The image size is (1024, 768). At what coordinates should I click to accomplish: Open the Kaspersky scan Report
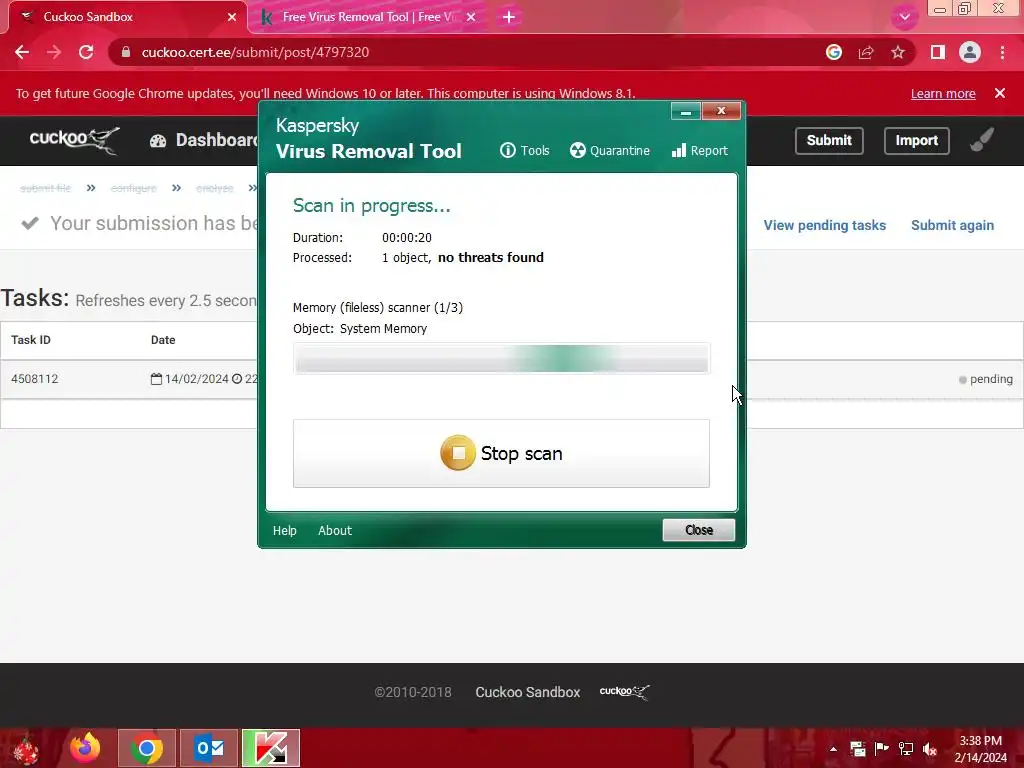[x=699, y=151]
